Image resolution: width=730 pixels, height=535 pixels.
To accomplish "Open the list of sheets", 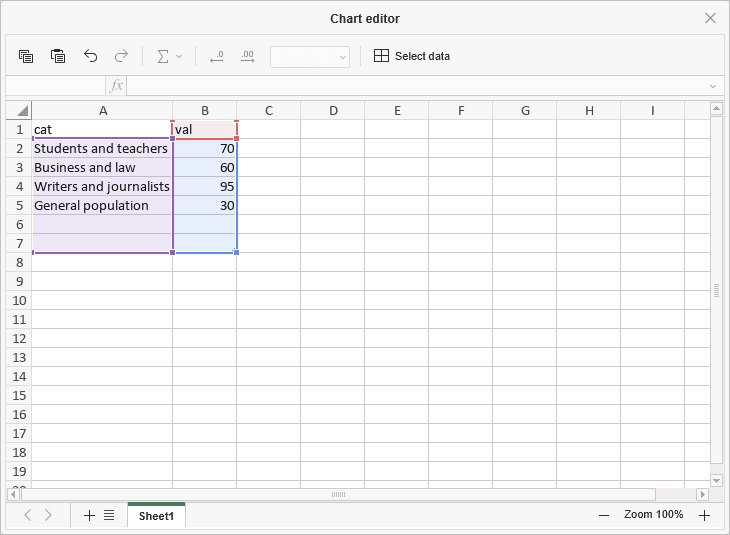I will (109, 515).
